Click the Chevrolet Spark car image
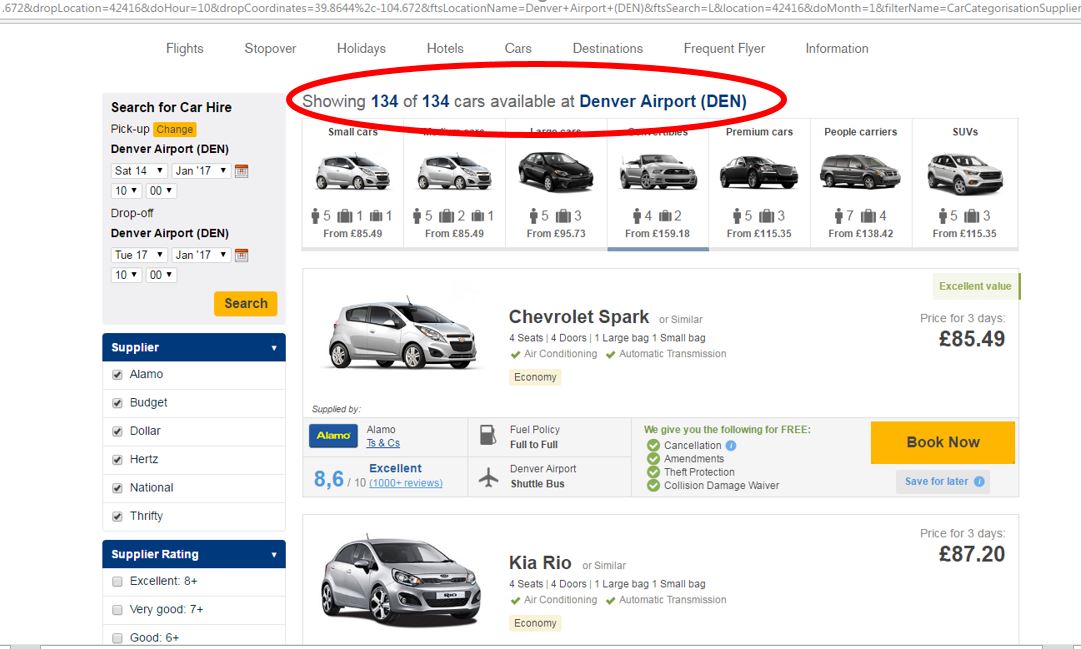This screenshot has height=649, width=1081. (x=403, y=334)
